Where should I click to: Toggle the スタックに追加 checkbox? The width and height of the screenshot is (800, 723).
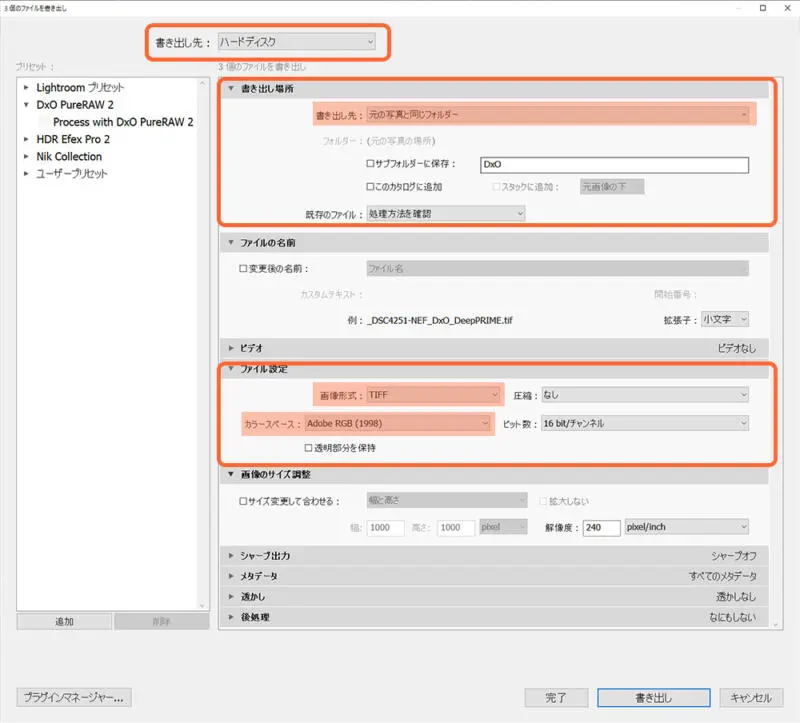496,187
